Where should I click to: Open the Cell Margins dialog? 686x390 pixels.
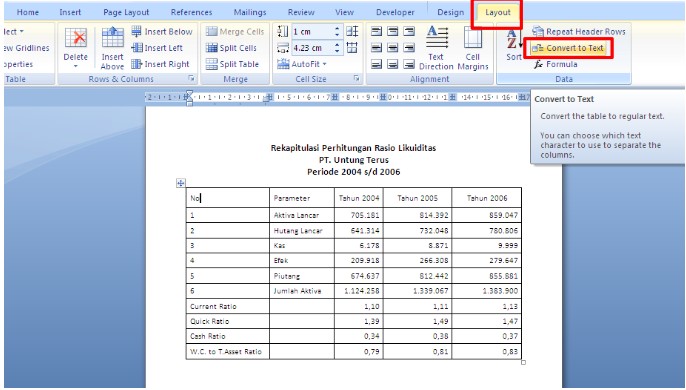click(x=473, y=48)
